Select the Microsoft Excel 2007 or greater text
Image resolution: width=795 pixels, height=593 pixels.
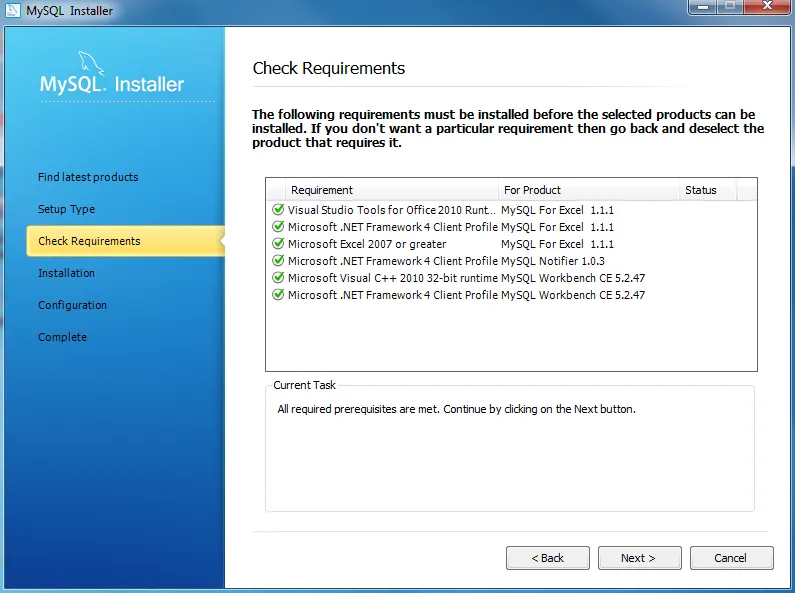pos(367,244)
